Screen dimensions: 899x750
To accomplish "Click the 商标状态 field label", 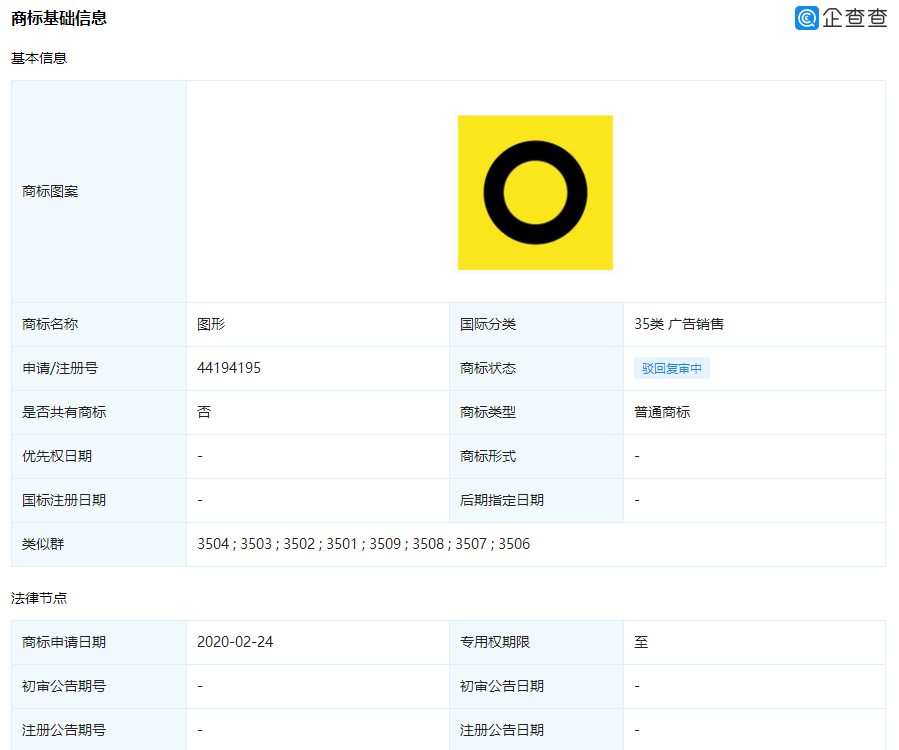I will click(488, 368).
